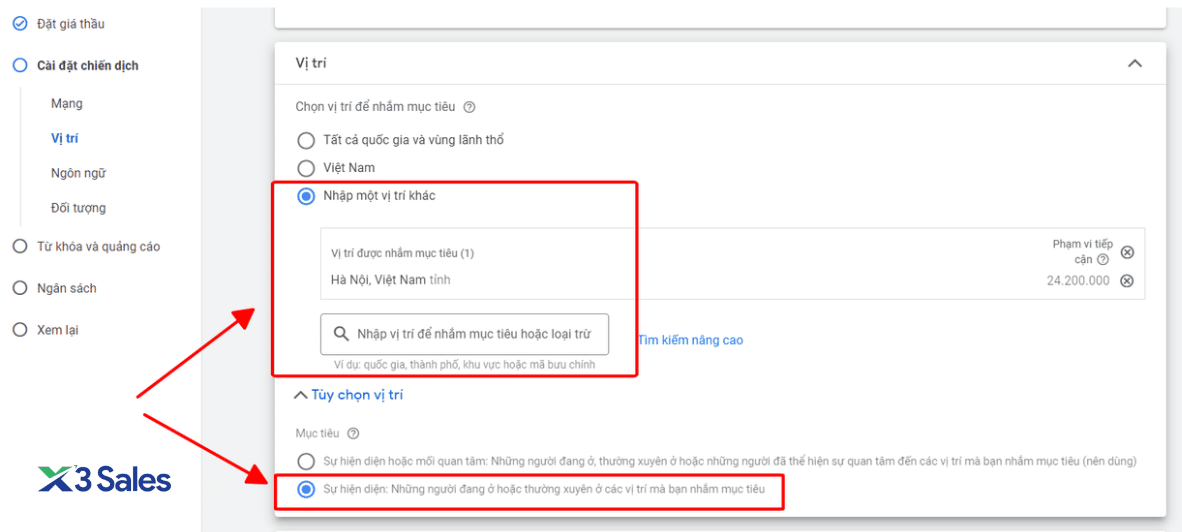Open 'Từ khóa và quảng cáo' step
Image resolution: width=1182 pixels, height=532 pixels.
[x=98, y=246]
